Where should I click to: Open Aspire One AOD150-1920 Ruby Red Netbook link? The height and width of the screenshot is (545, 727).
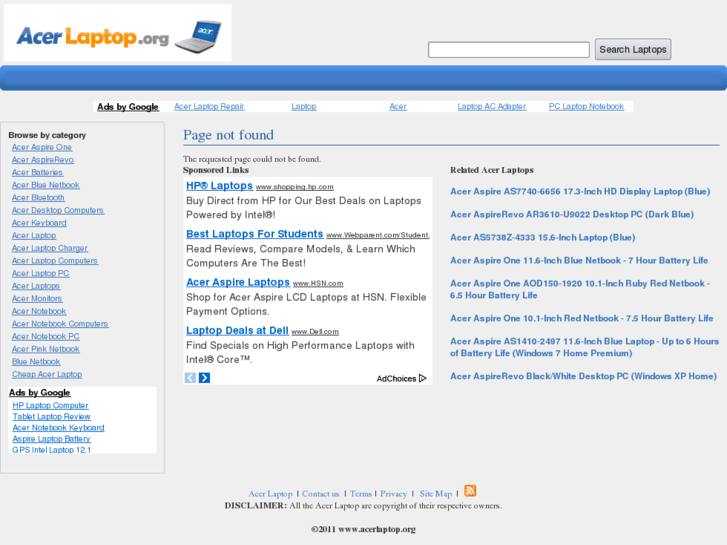click(580, 289)
